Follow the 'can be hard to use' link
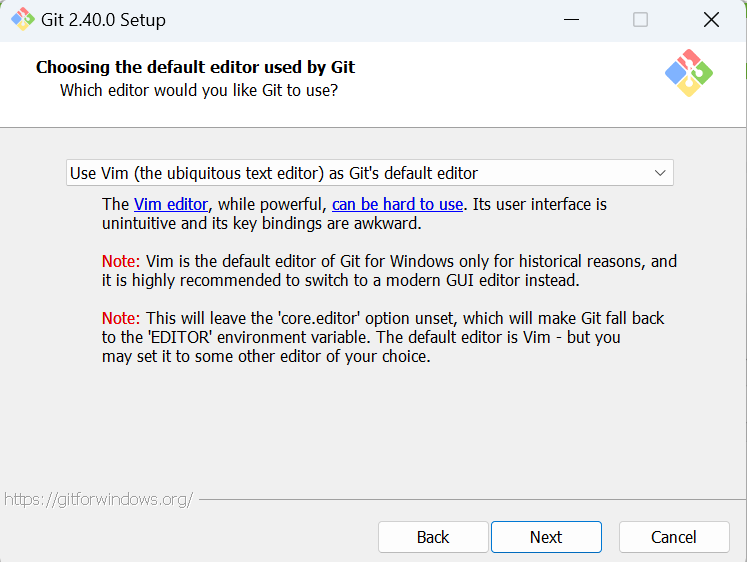The width and height of the screenshot is (747, 562). pyautogui.click(x=397, y=204)
